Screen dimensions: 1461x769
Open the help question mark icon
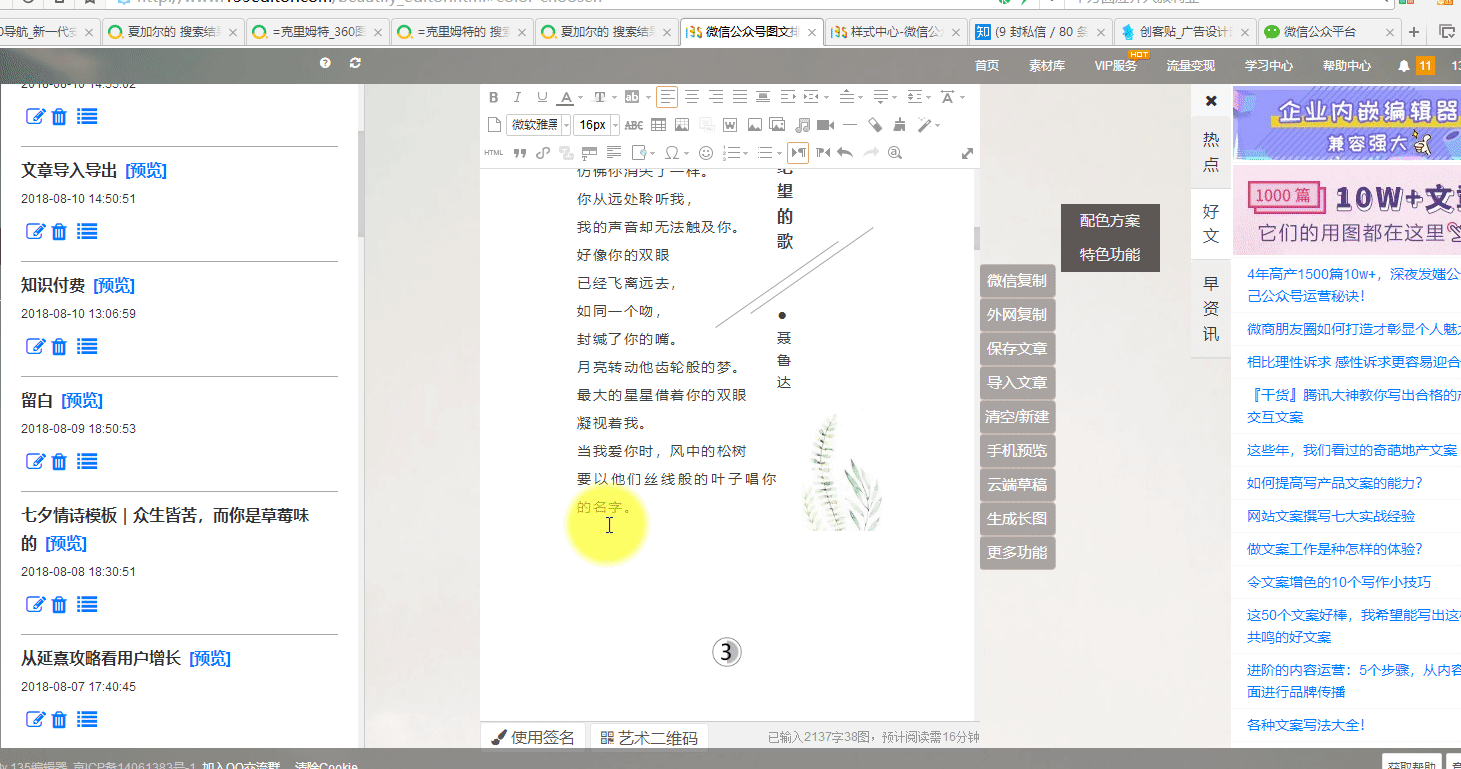tap(325, 63)
